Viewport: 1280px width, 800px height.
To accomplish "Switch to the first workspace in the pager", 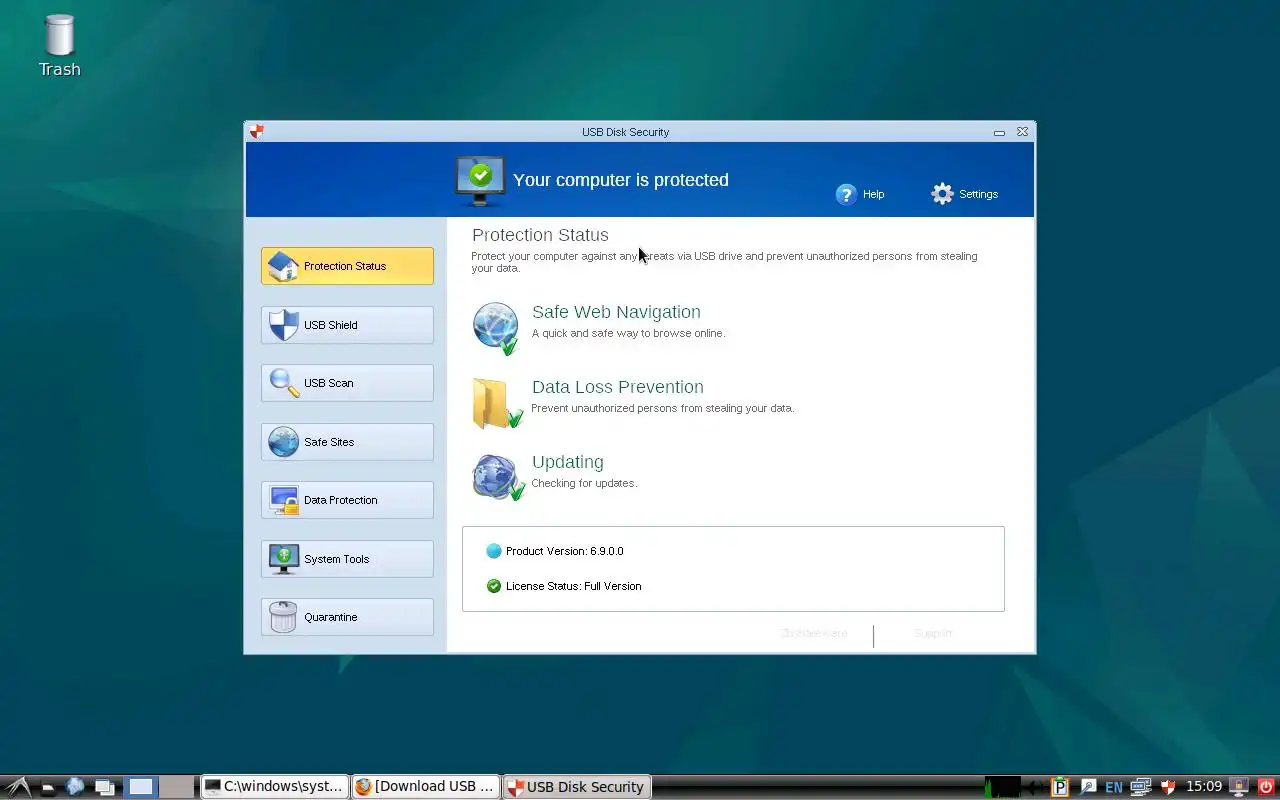I will (141, 787).
